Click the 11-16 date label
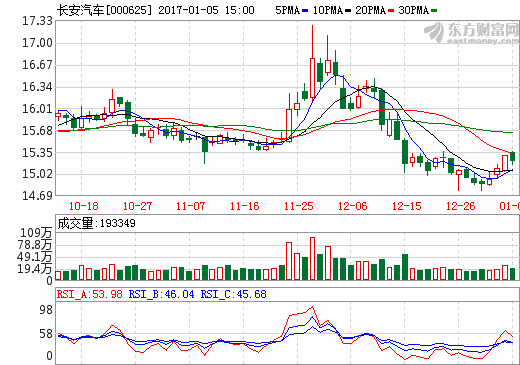The width and height of the screenshot is (520, 365). (244, 206)
